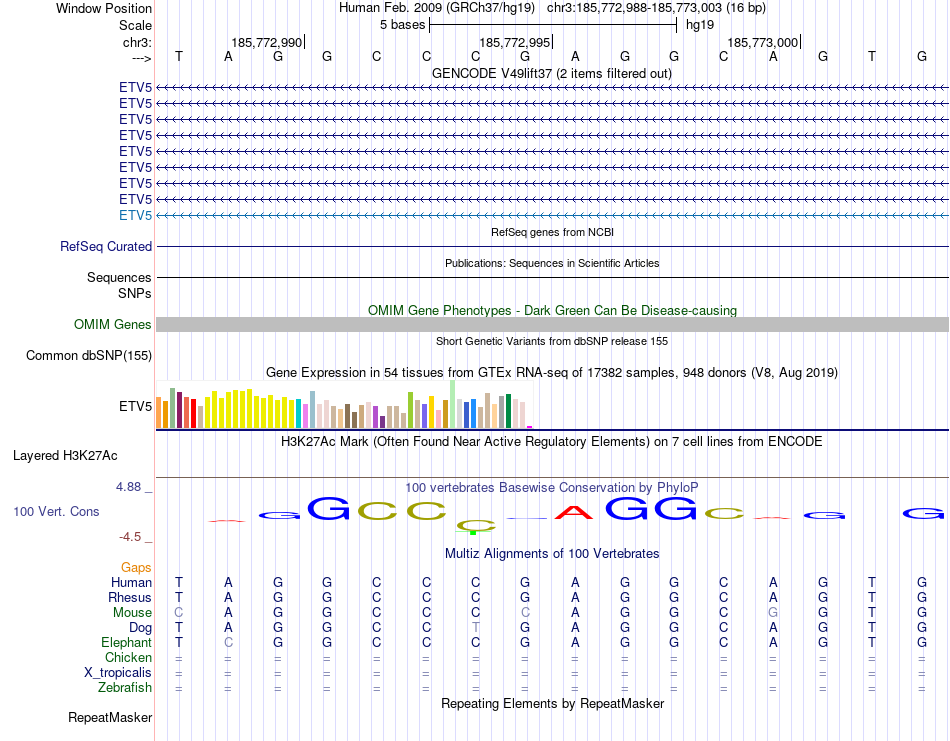Click the faded T in the Dog row
This screenshot has width=950, height=741.
click(476, 627)
